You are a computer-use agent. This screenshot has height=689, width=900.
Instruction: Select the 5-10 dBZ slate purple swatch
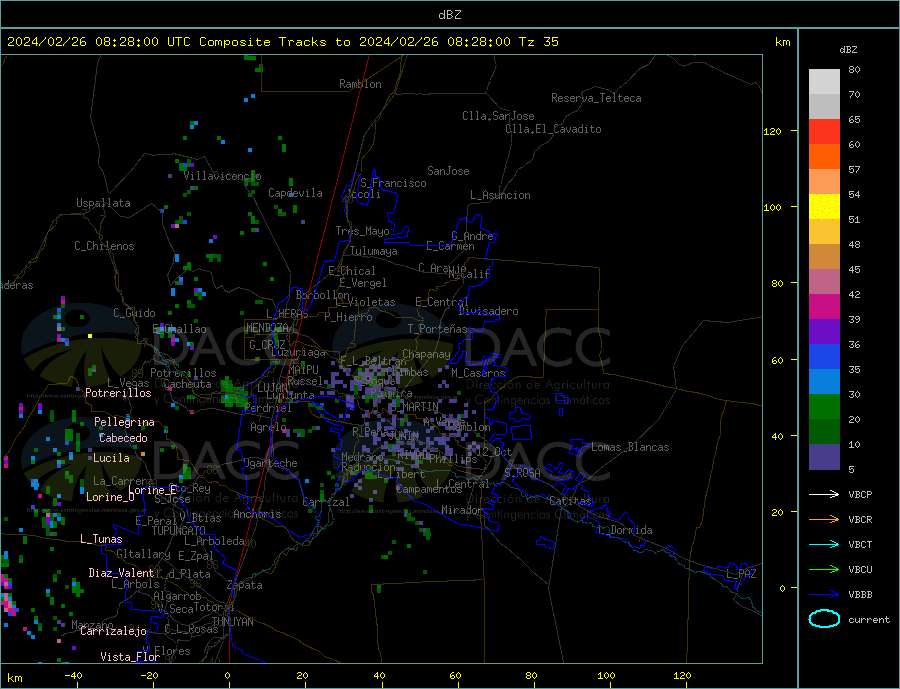pos(824,456)
